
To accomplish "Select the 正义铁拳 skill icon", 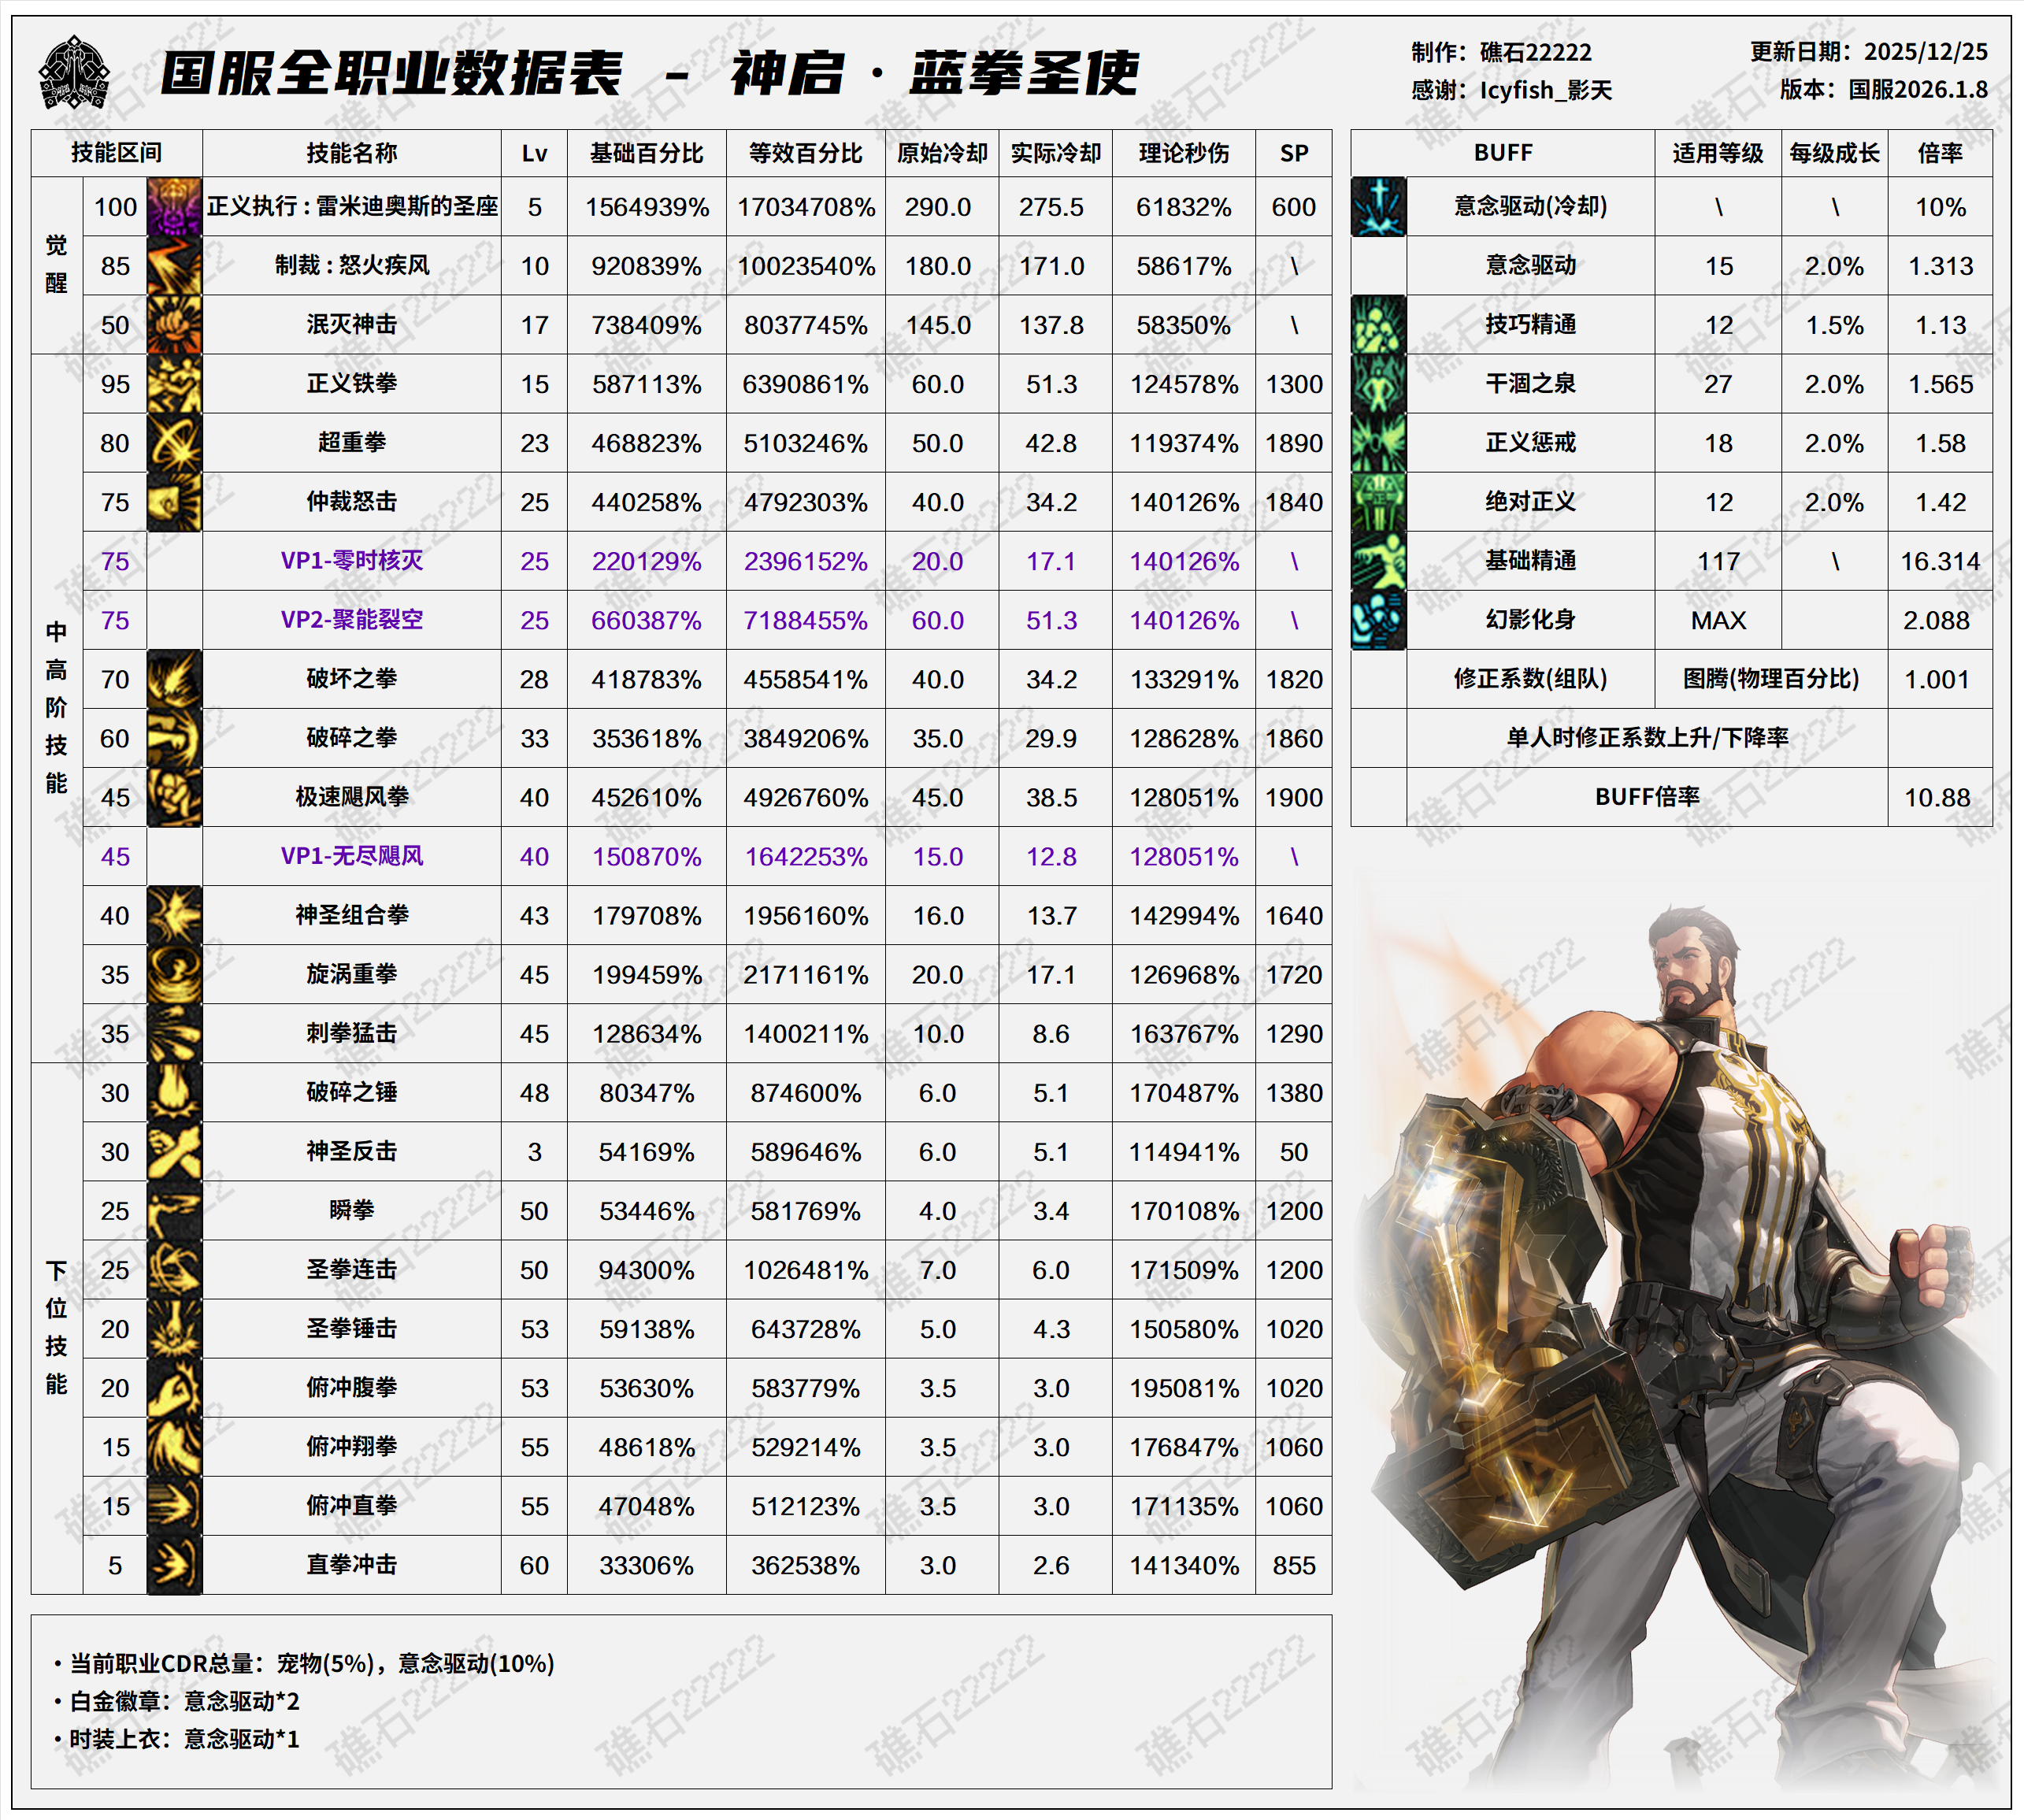I will (174, 384).
